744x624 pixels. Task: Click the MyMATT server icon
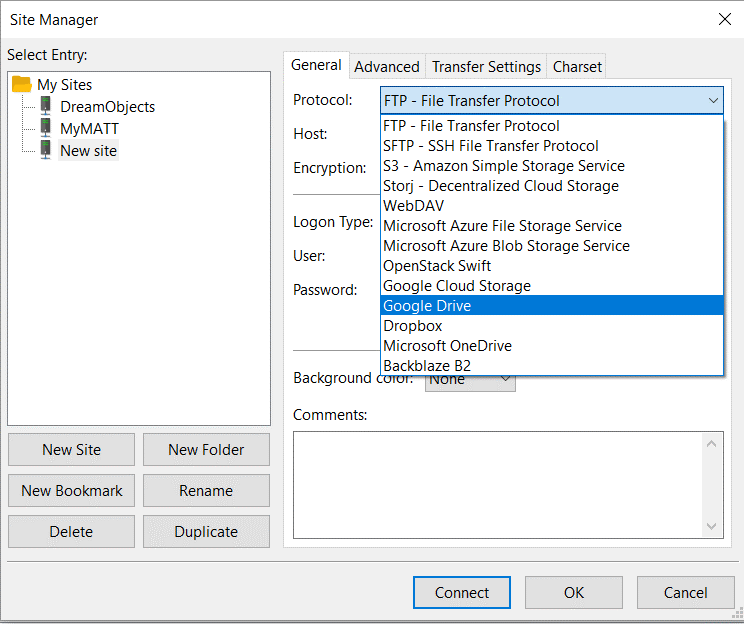coord(45,128)
